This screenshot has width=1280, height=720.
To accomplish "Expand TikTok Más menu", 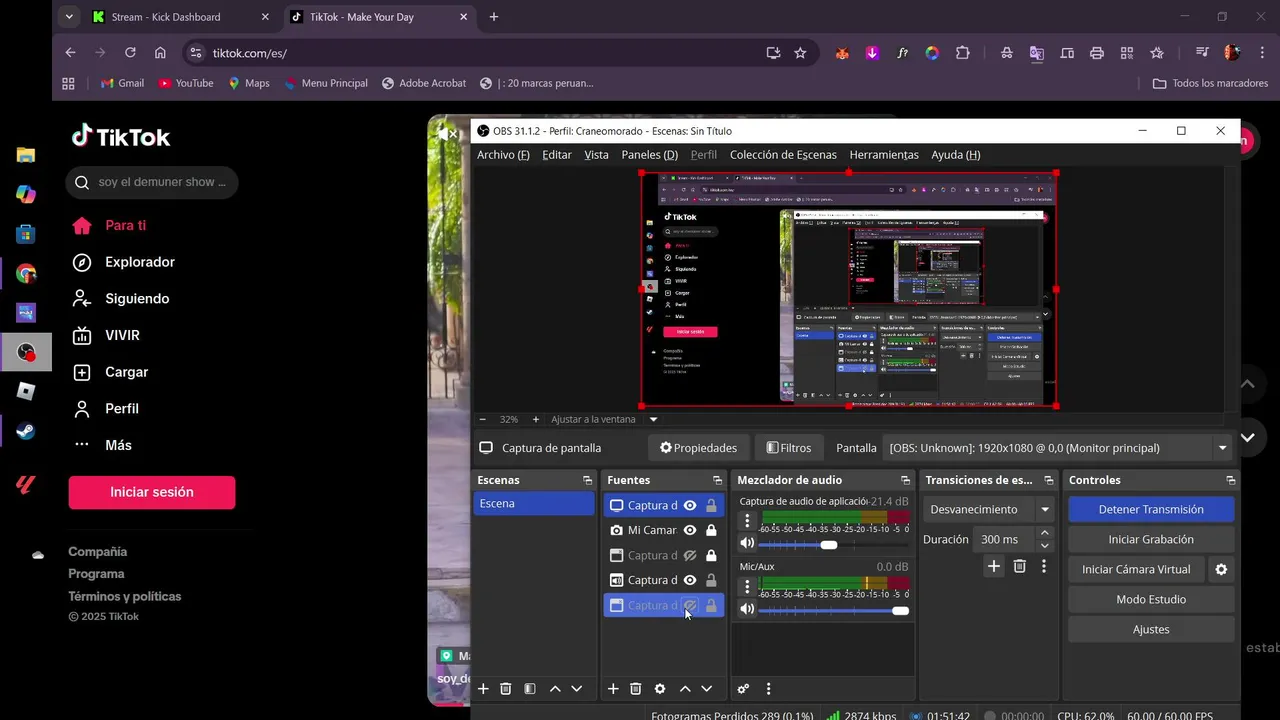I will tap(102, 445).
